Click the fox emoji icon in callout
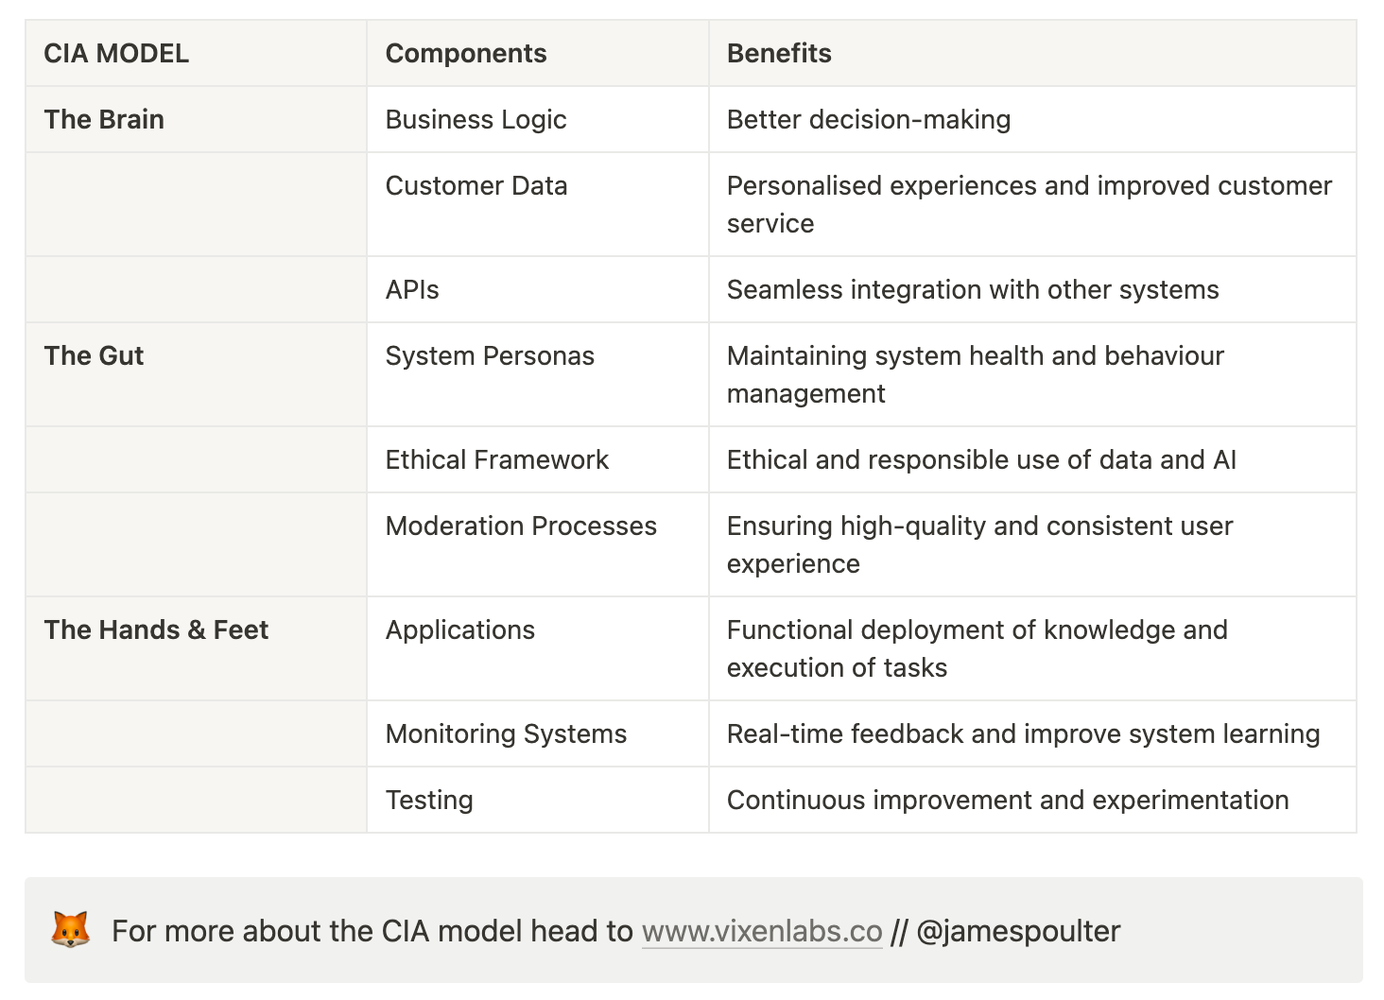Image resolution: width=1384 pixels, height=1000 pixels. click(70, 930)
